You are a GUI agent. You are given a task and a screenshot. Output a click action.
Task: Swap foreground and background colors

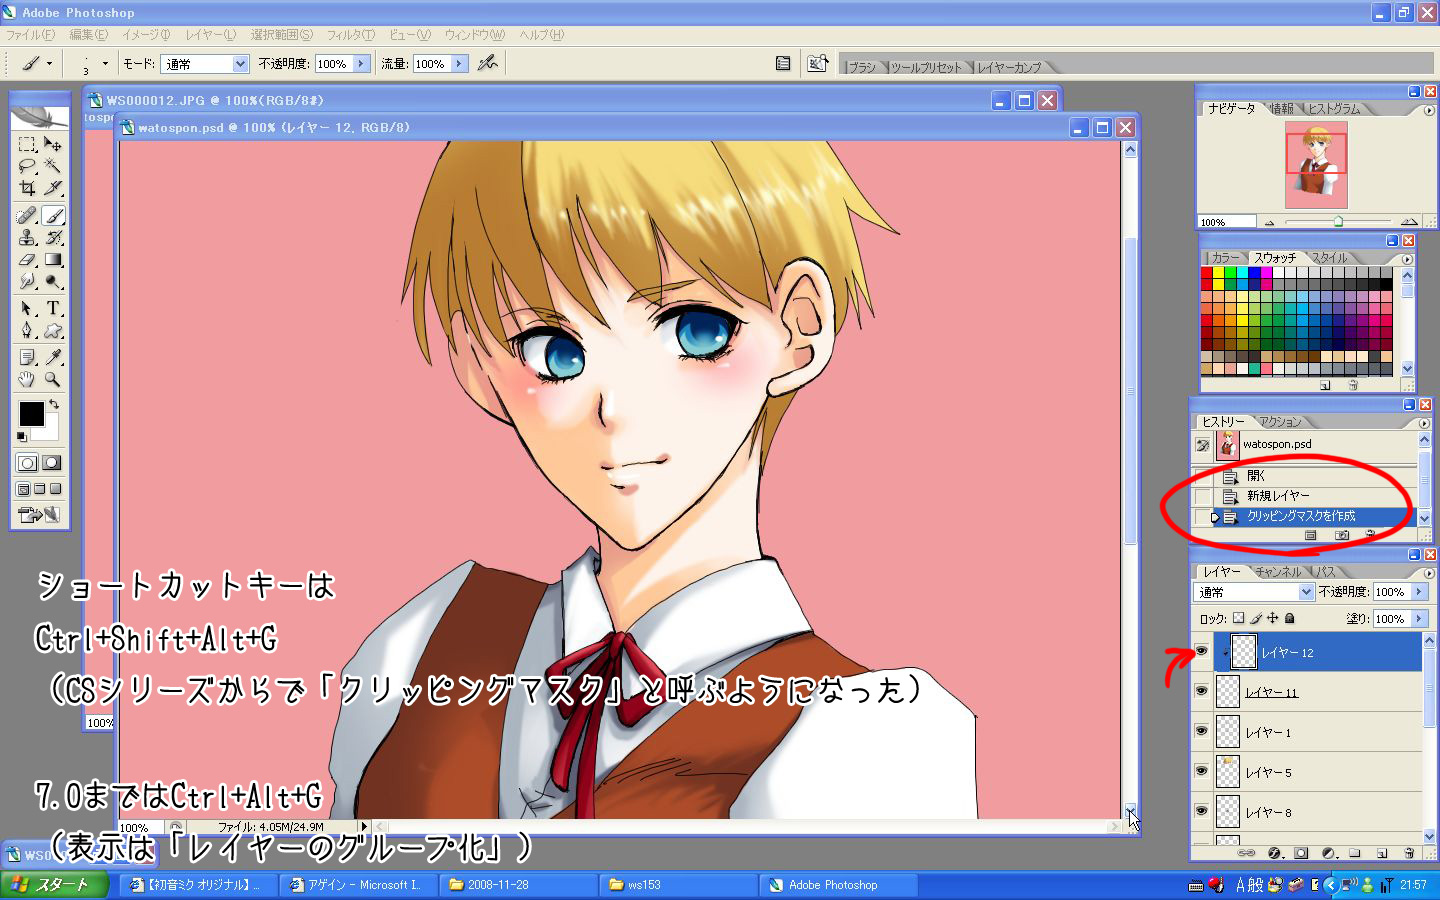[x=54, y=404]
